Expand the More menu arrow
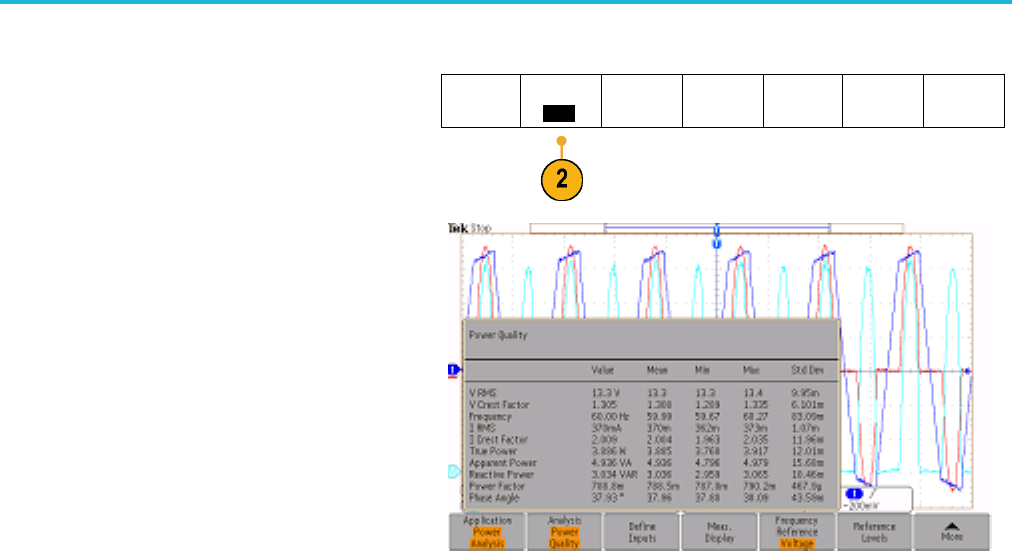Viewport: 1012px width, 551px height. 951,528
